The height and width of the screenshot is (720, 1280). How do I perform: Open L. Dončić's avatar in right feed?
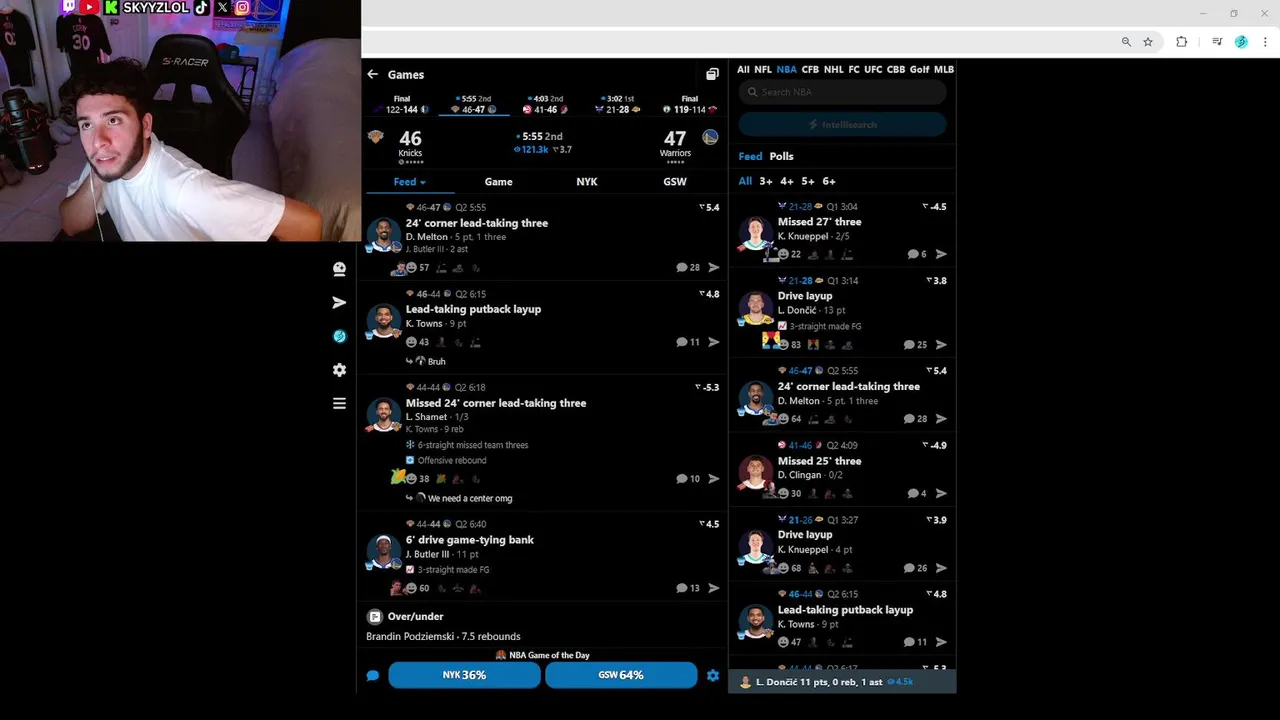[757, 308]
